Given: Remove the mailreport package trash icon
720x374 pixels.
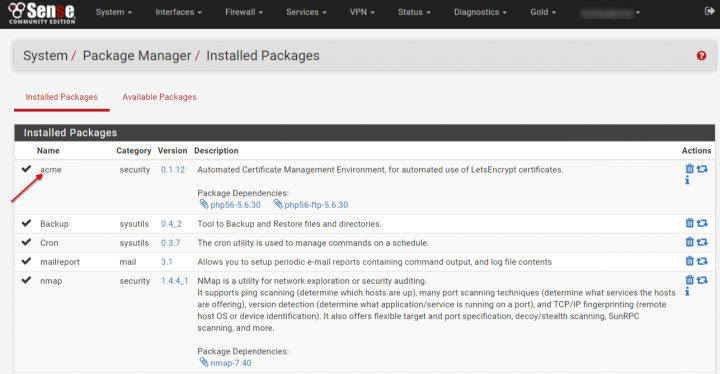Looking at the screenshot, I should click(x=689, y=261).
